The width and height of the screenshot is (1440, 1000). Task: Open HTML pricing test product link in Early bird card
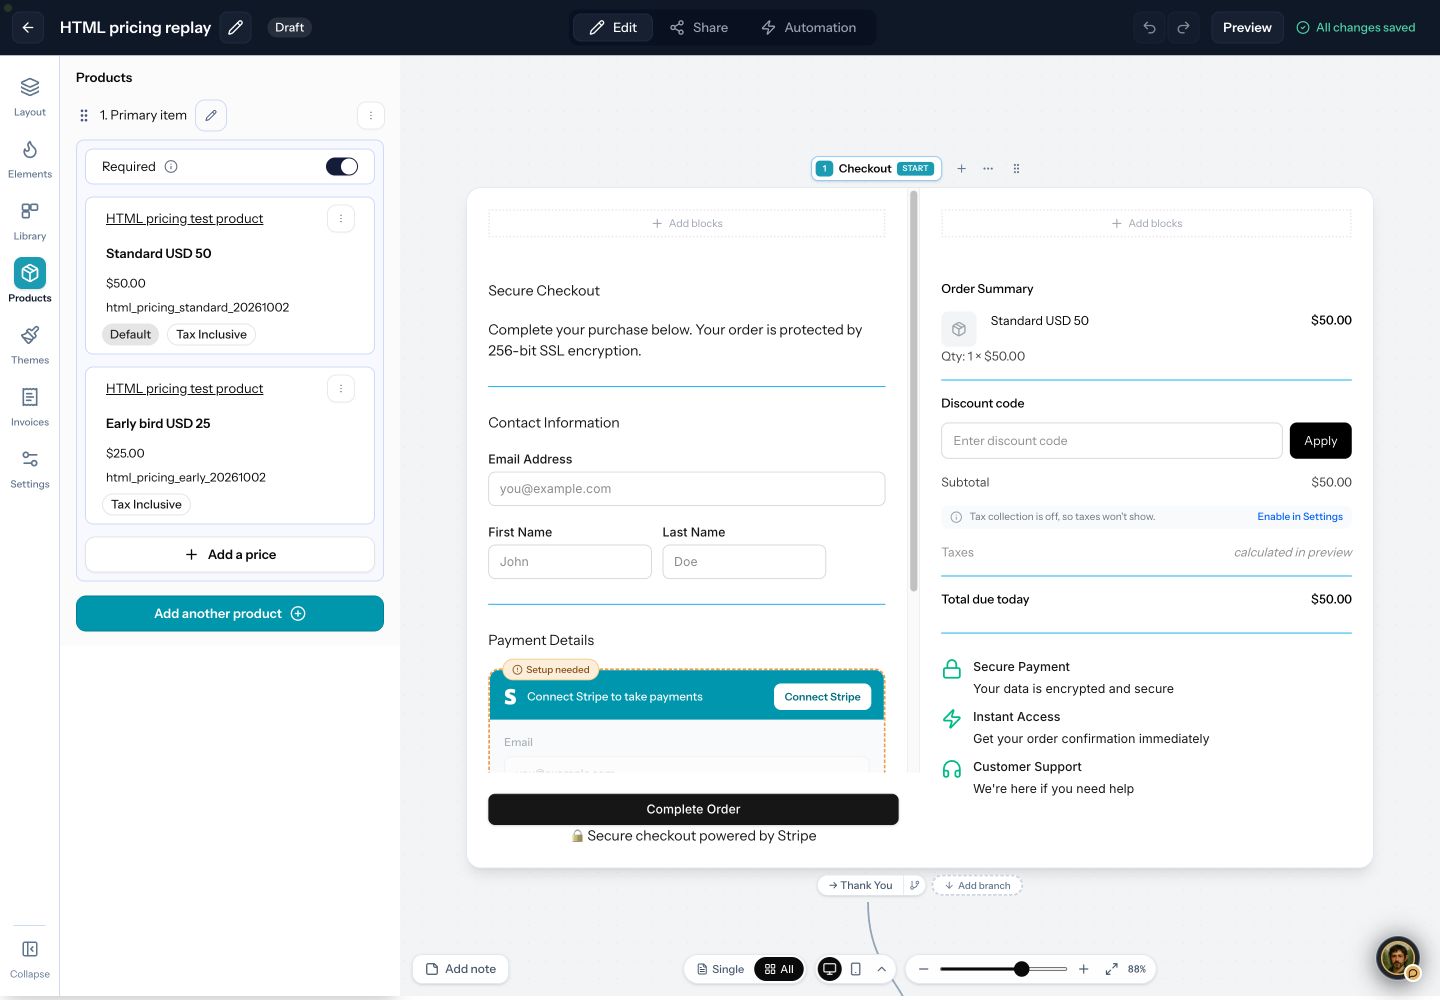point(184,388)
